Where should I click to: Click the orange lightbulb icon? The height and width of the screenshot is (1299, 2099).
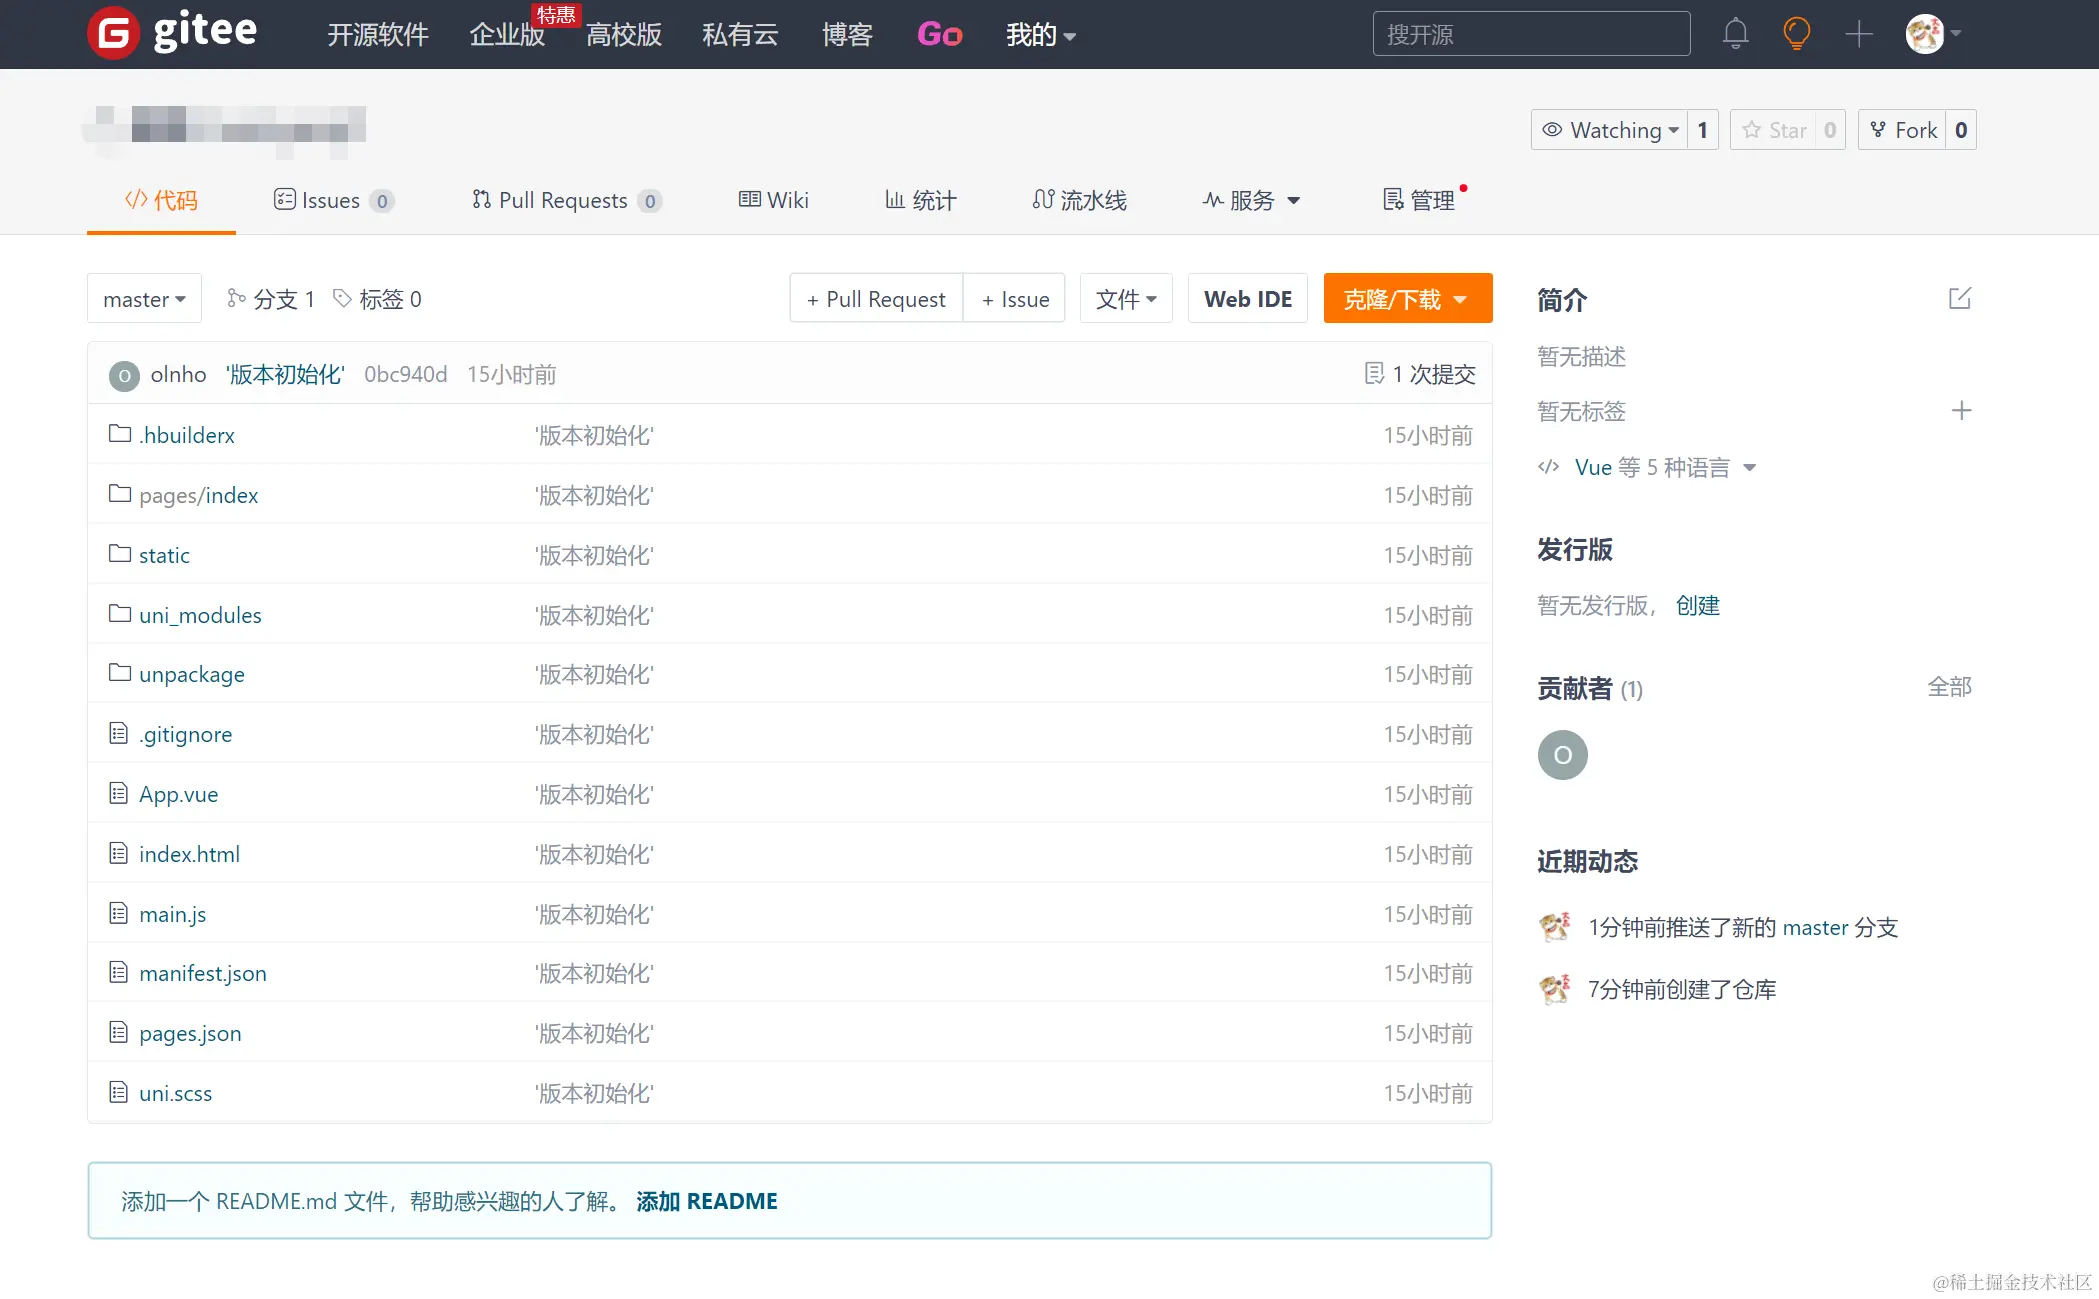[x=1796, y=34]
